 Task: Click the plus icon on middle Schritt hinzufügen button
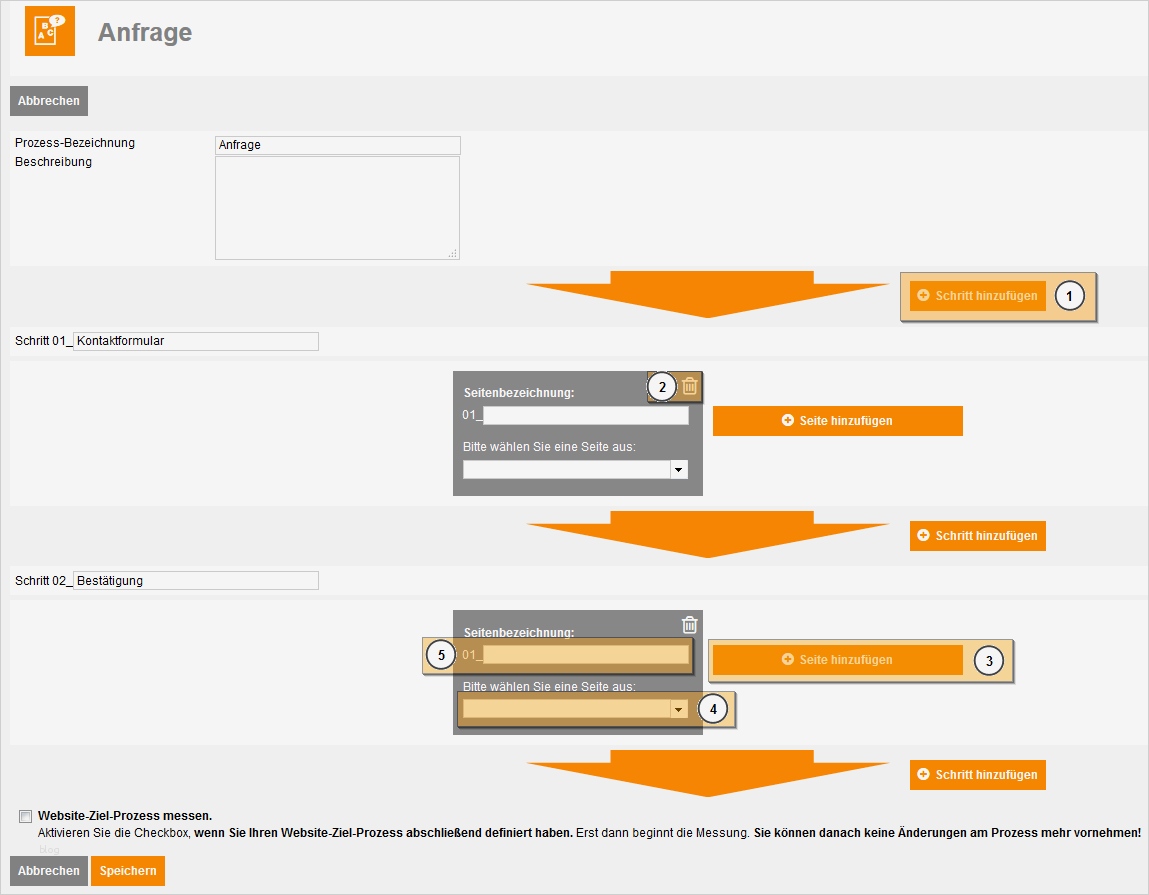pyautogui.click(x=923, y=536)
